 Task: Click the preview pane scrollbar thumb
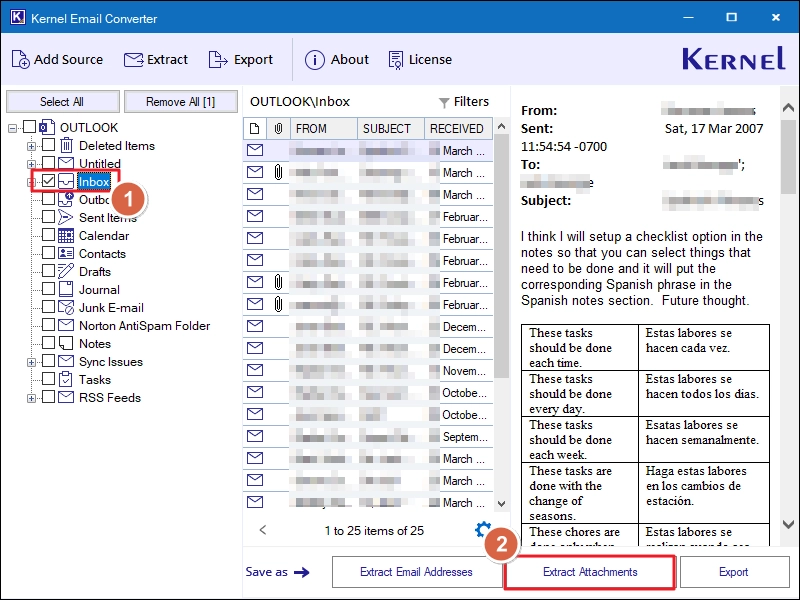[788, 157]
